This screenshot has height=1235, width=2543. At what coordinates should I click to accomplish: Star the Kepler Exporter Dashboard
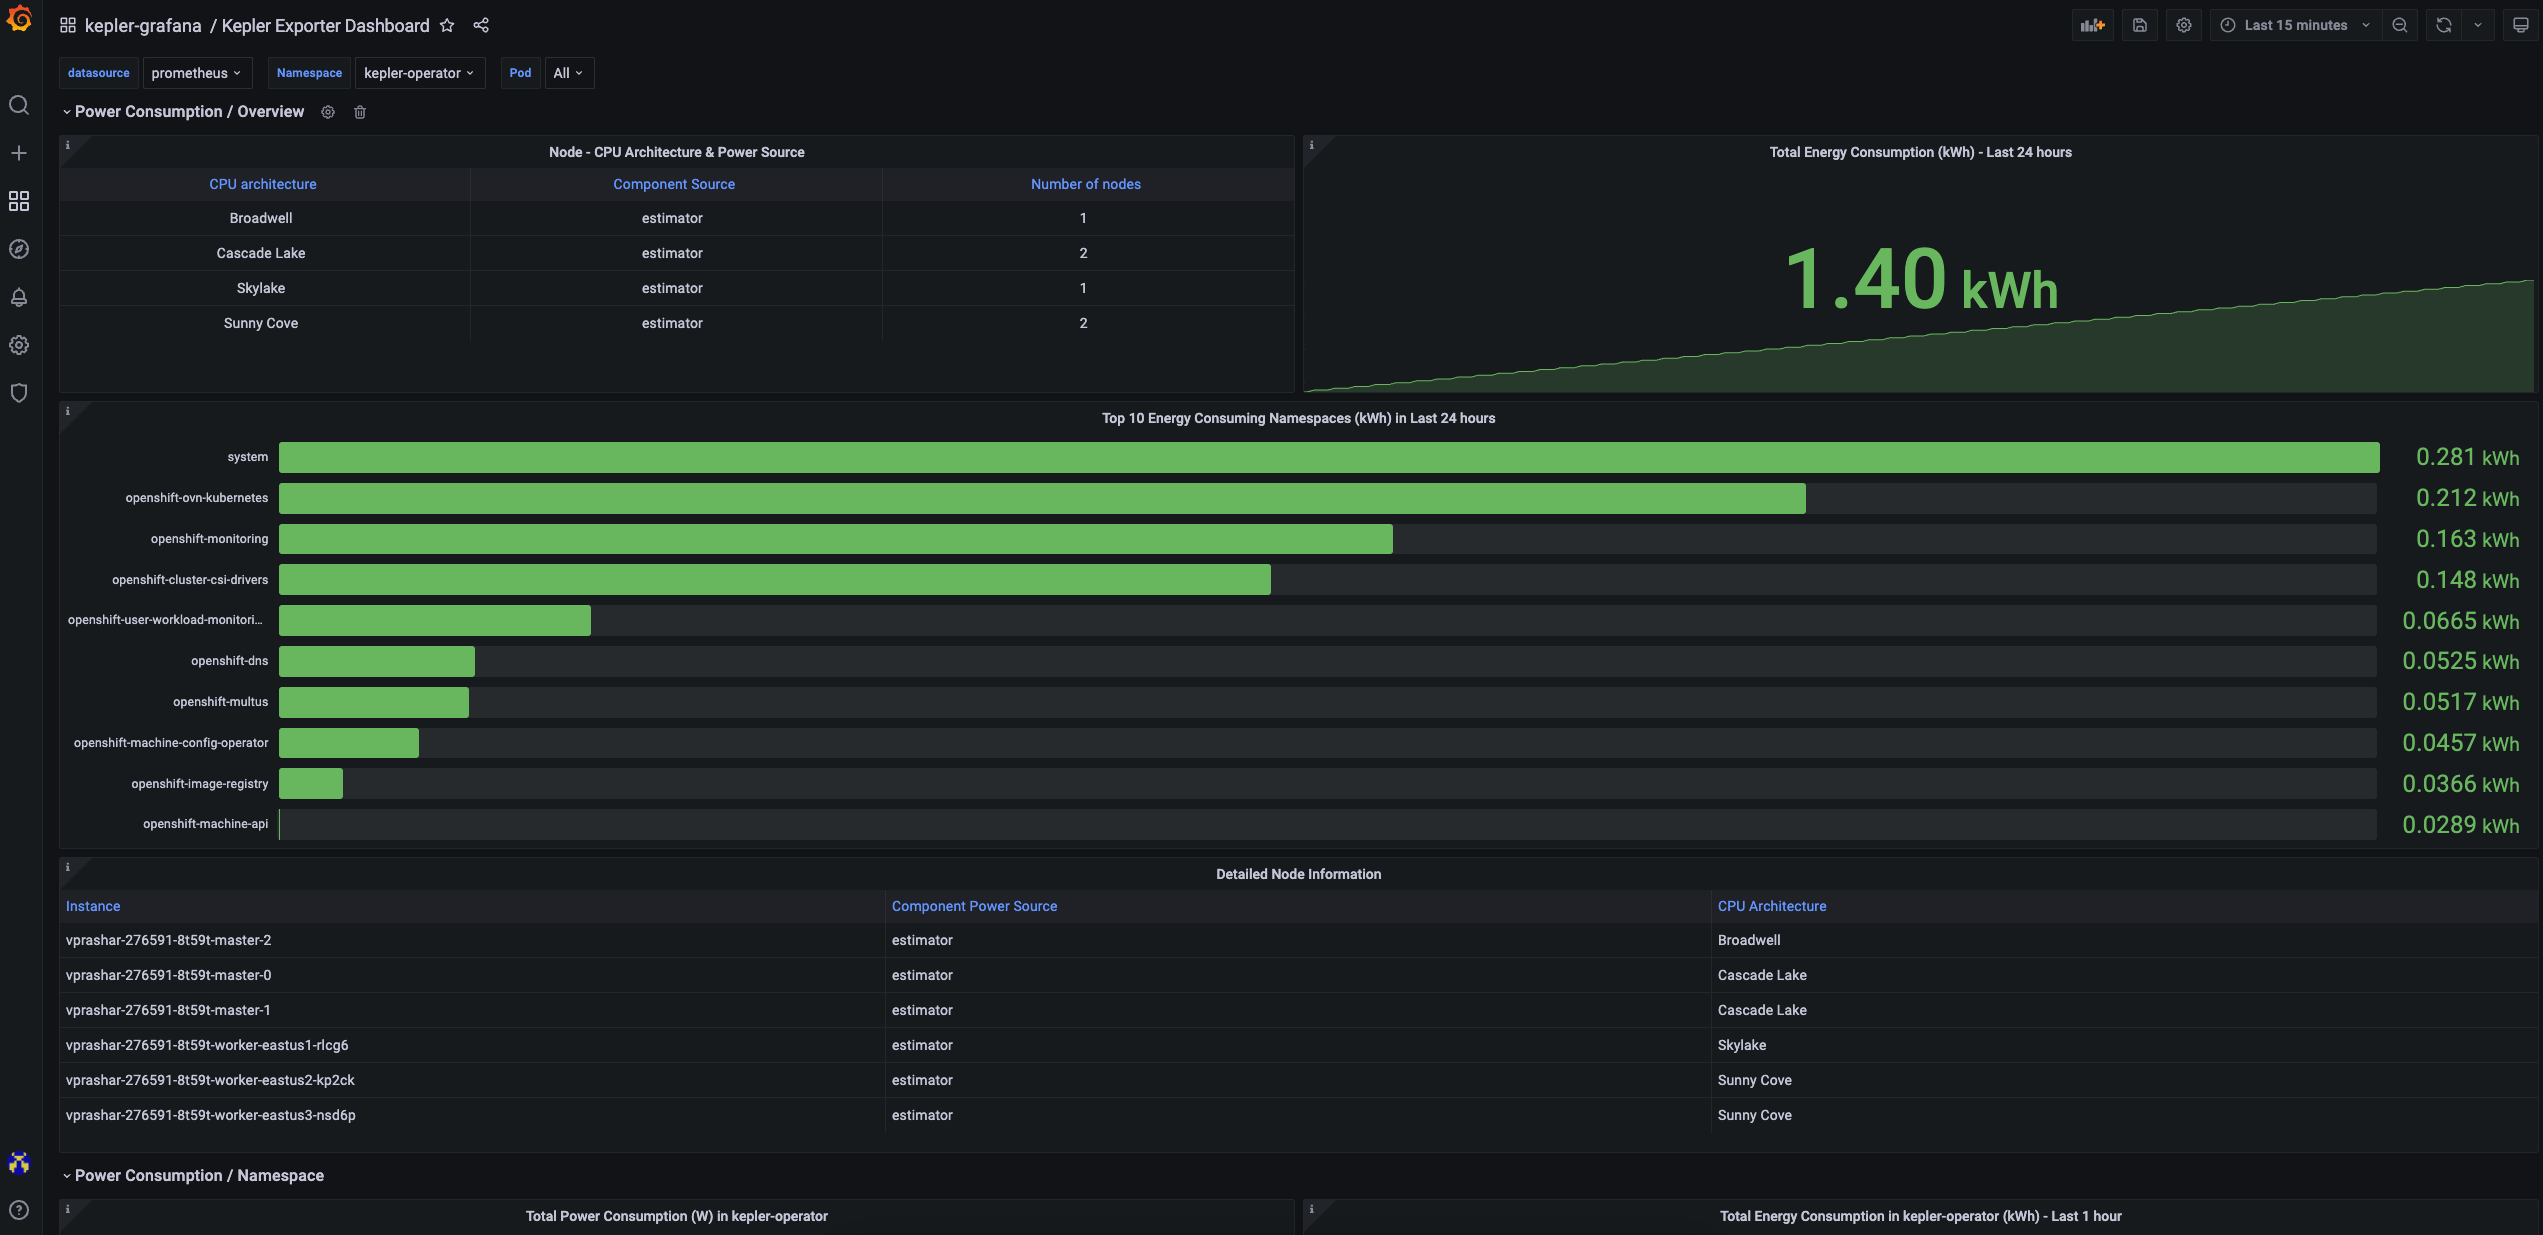(x=447, y=25)
